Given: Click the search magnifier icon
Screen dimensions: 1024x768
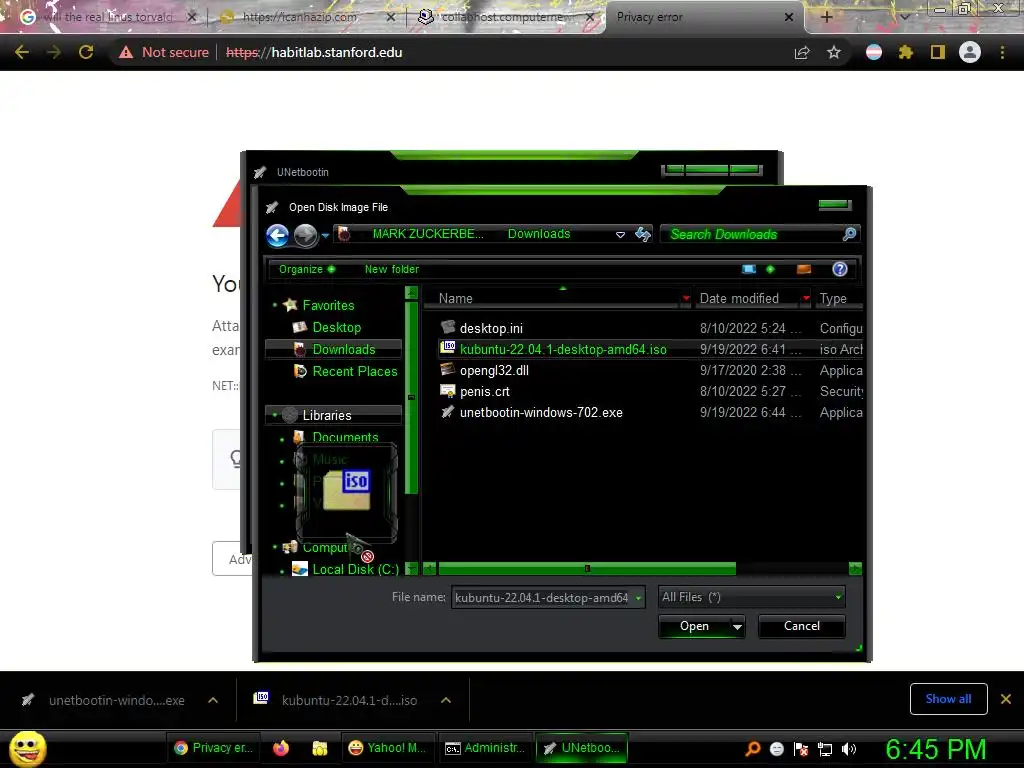Looking at the screenshot, I should pos(850,234).
